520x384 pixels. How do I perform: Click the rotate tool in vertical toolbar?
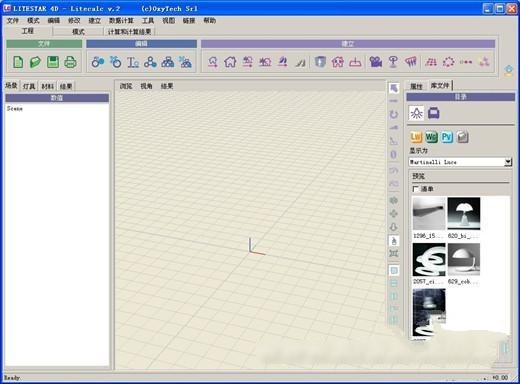394,115
